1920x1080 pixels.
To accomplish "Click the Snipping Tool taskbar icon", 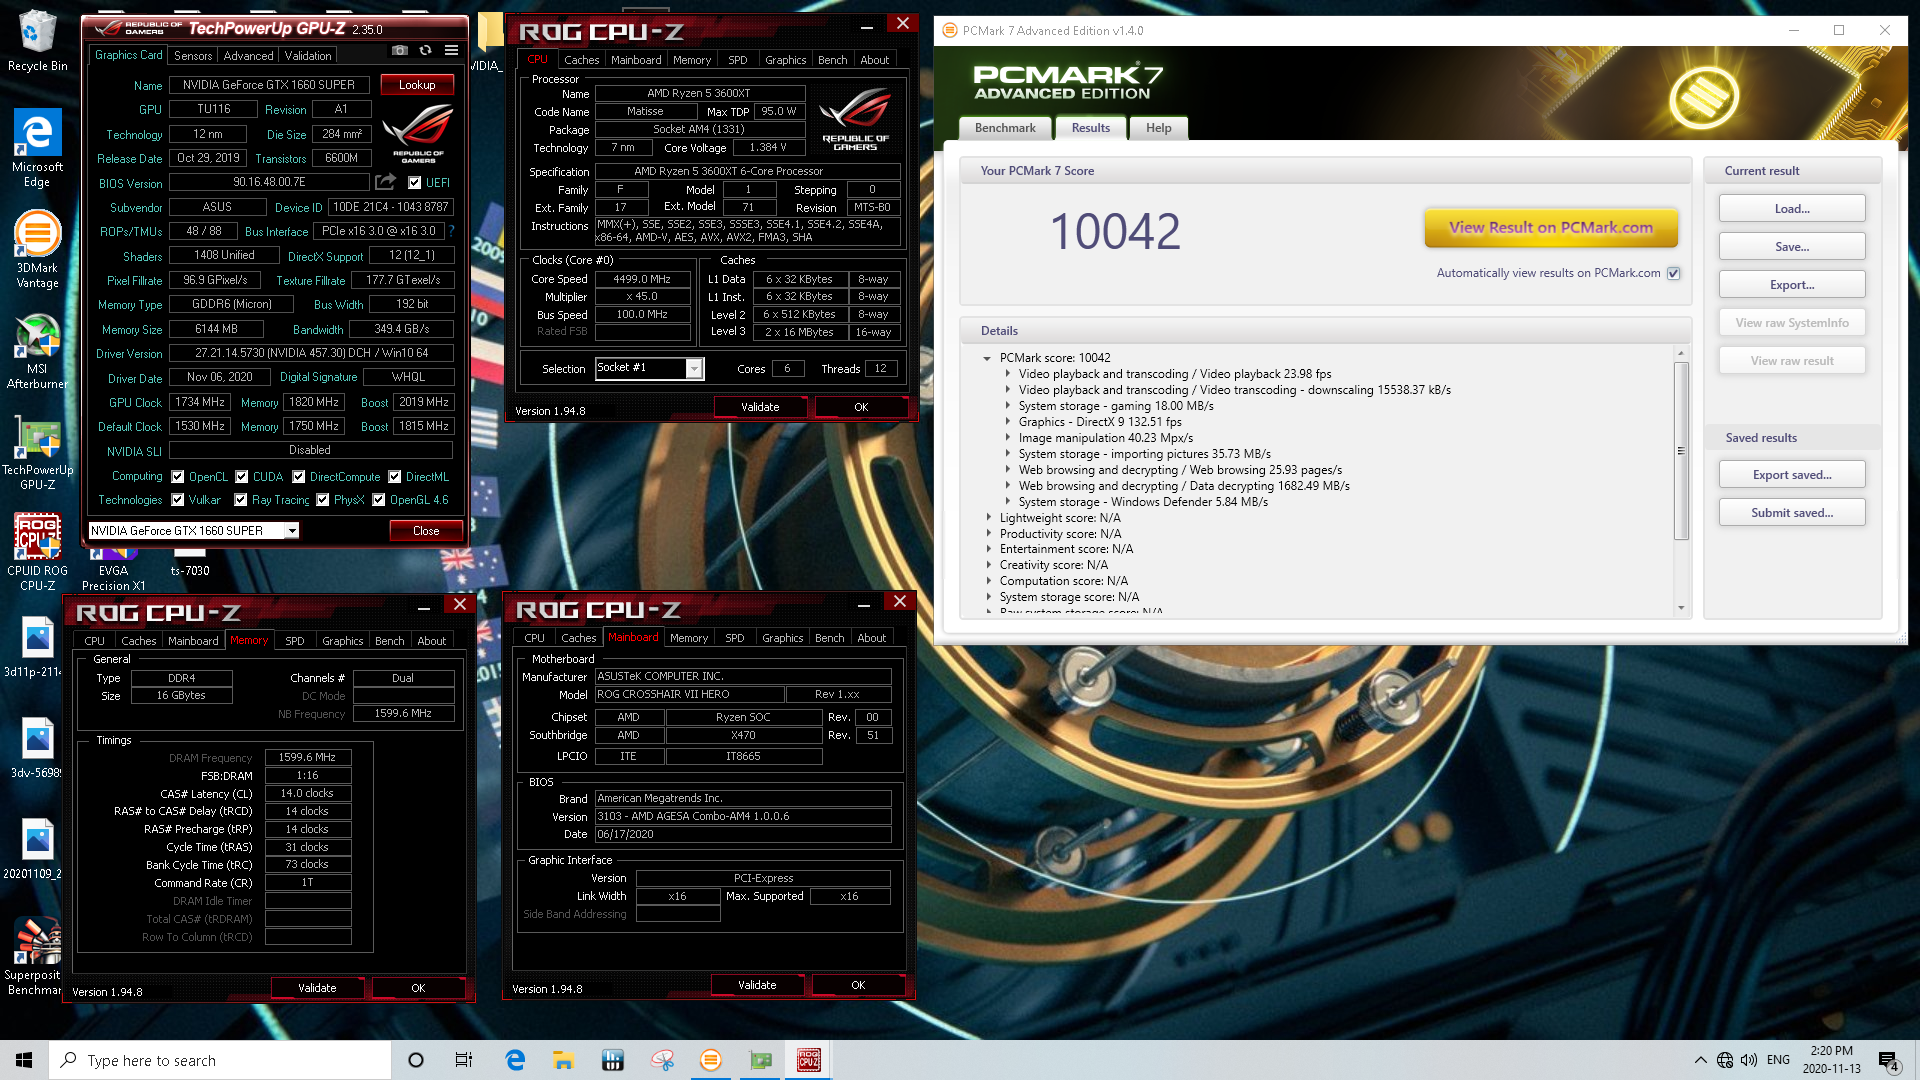I will [x=662, y=1060].
